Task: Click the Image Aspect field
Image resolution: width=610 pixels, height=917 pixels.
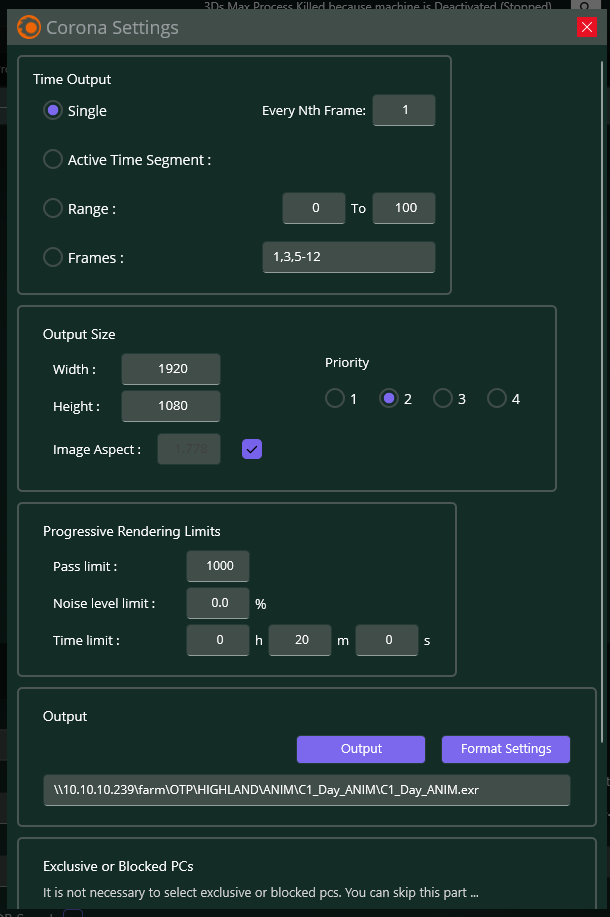Action: [x=189, y=449]
